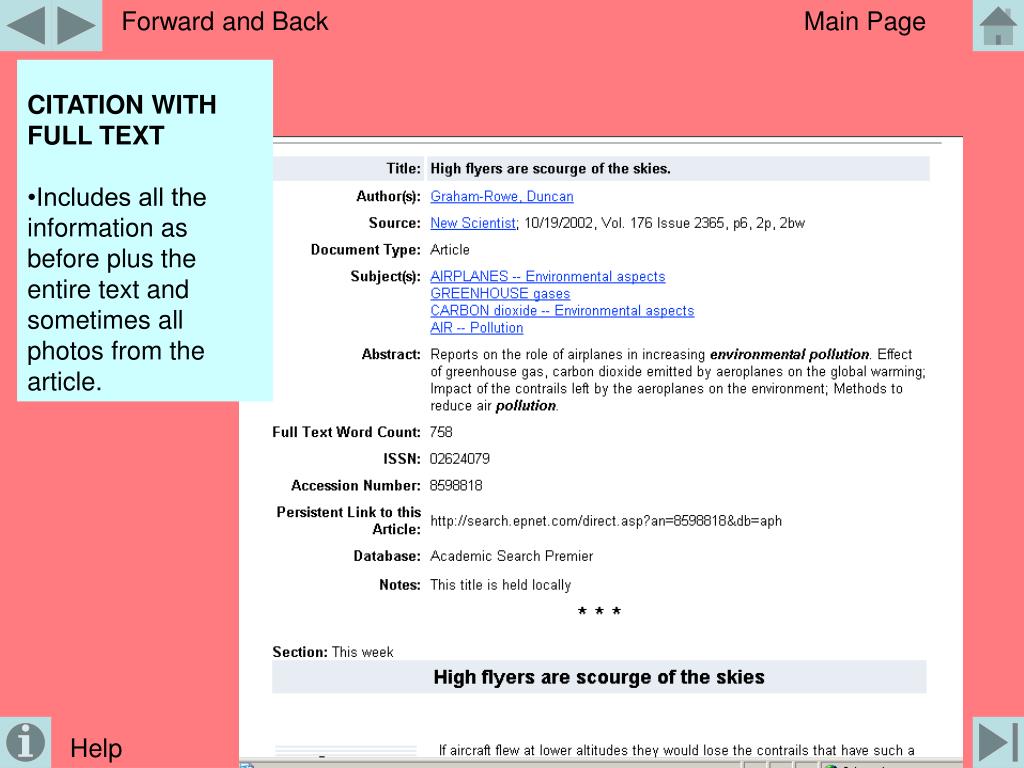Go back with the left arrow icon
The image size is (1024, 768).
click(x=25, y=25)
